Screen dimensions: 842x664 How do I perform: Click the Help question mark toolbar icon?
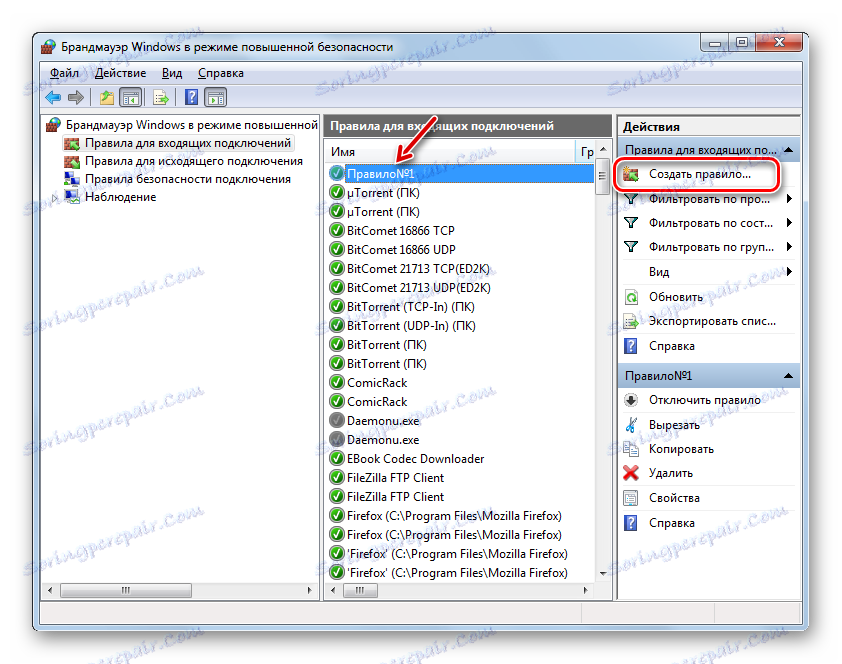tap(191, 97)
